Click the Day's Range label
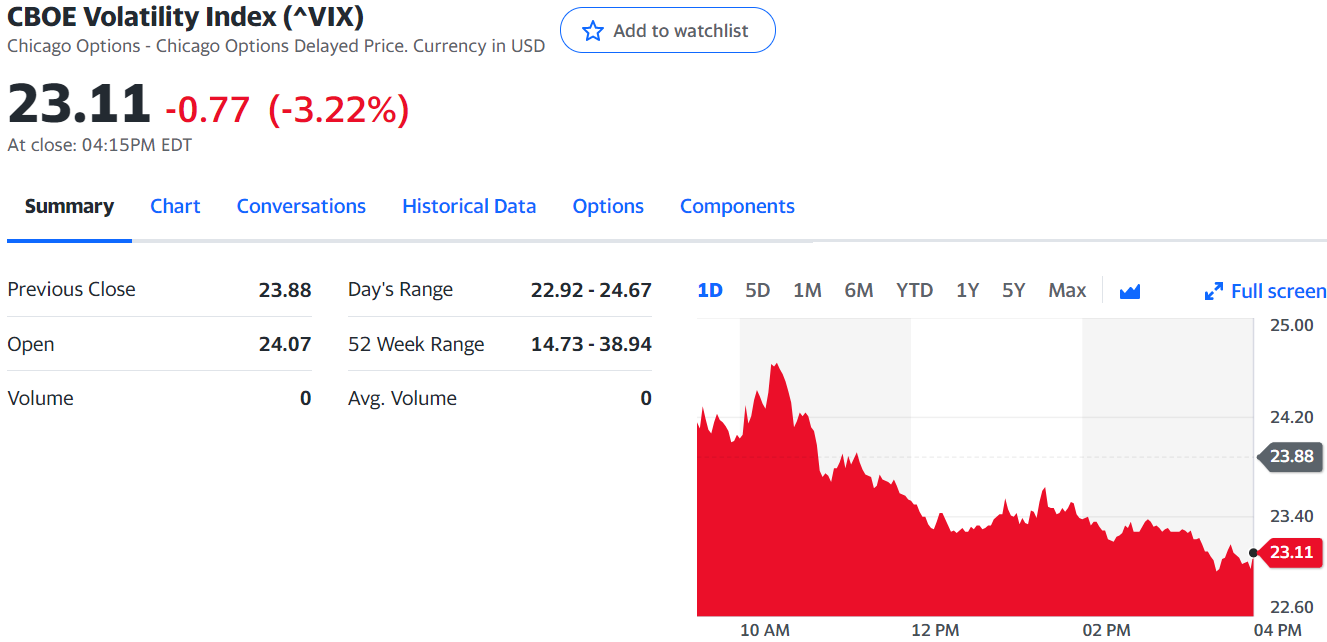This screenshot has width=1327, height=642. (x=400, y=290)
